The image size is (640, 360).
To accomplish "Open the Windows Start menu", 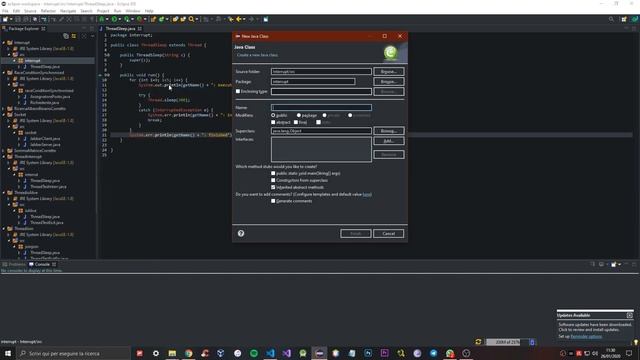I will click(8, 353).
